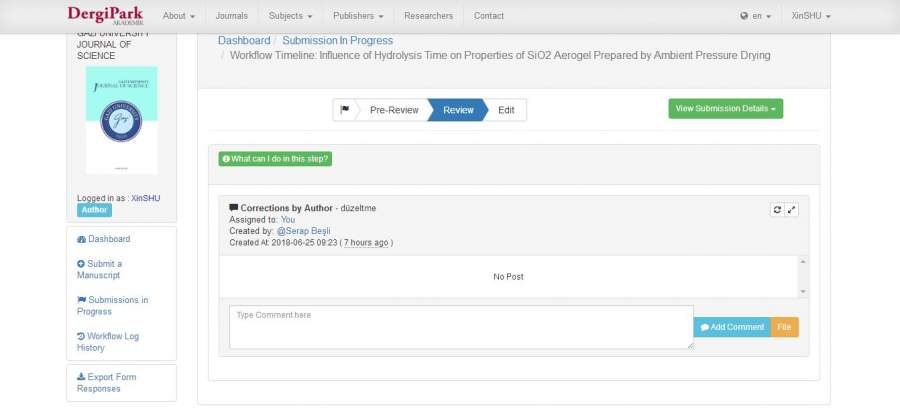
Task: Select the Edit workflow step
Action: 506,110
